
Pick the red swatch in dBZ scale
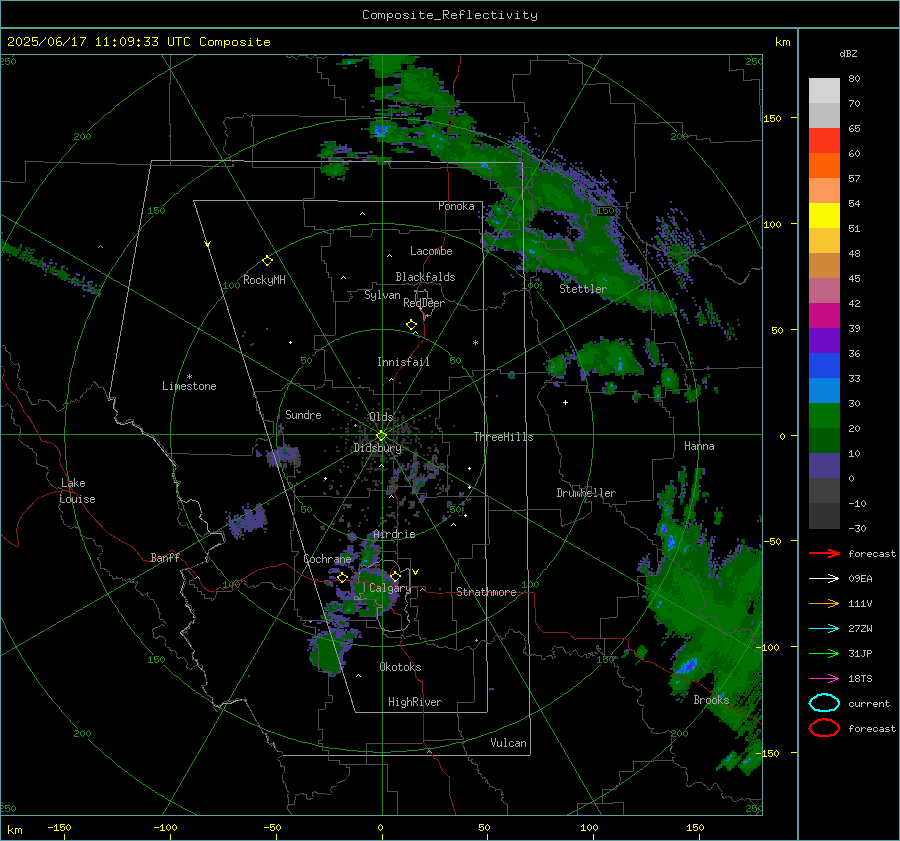click(824, 141)
